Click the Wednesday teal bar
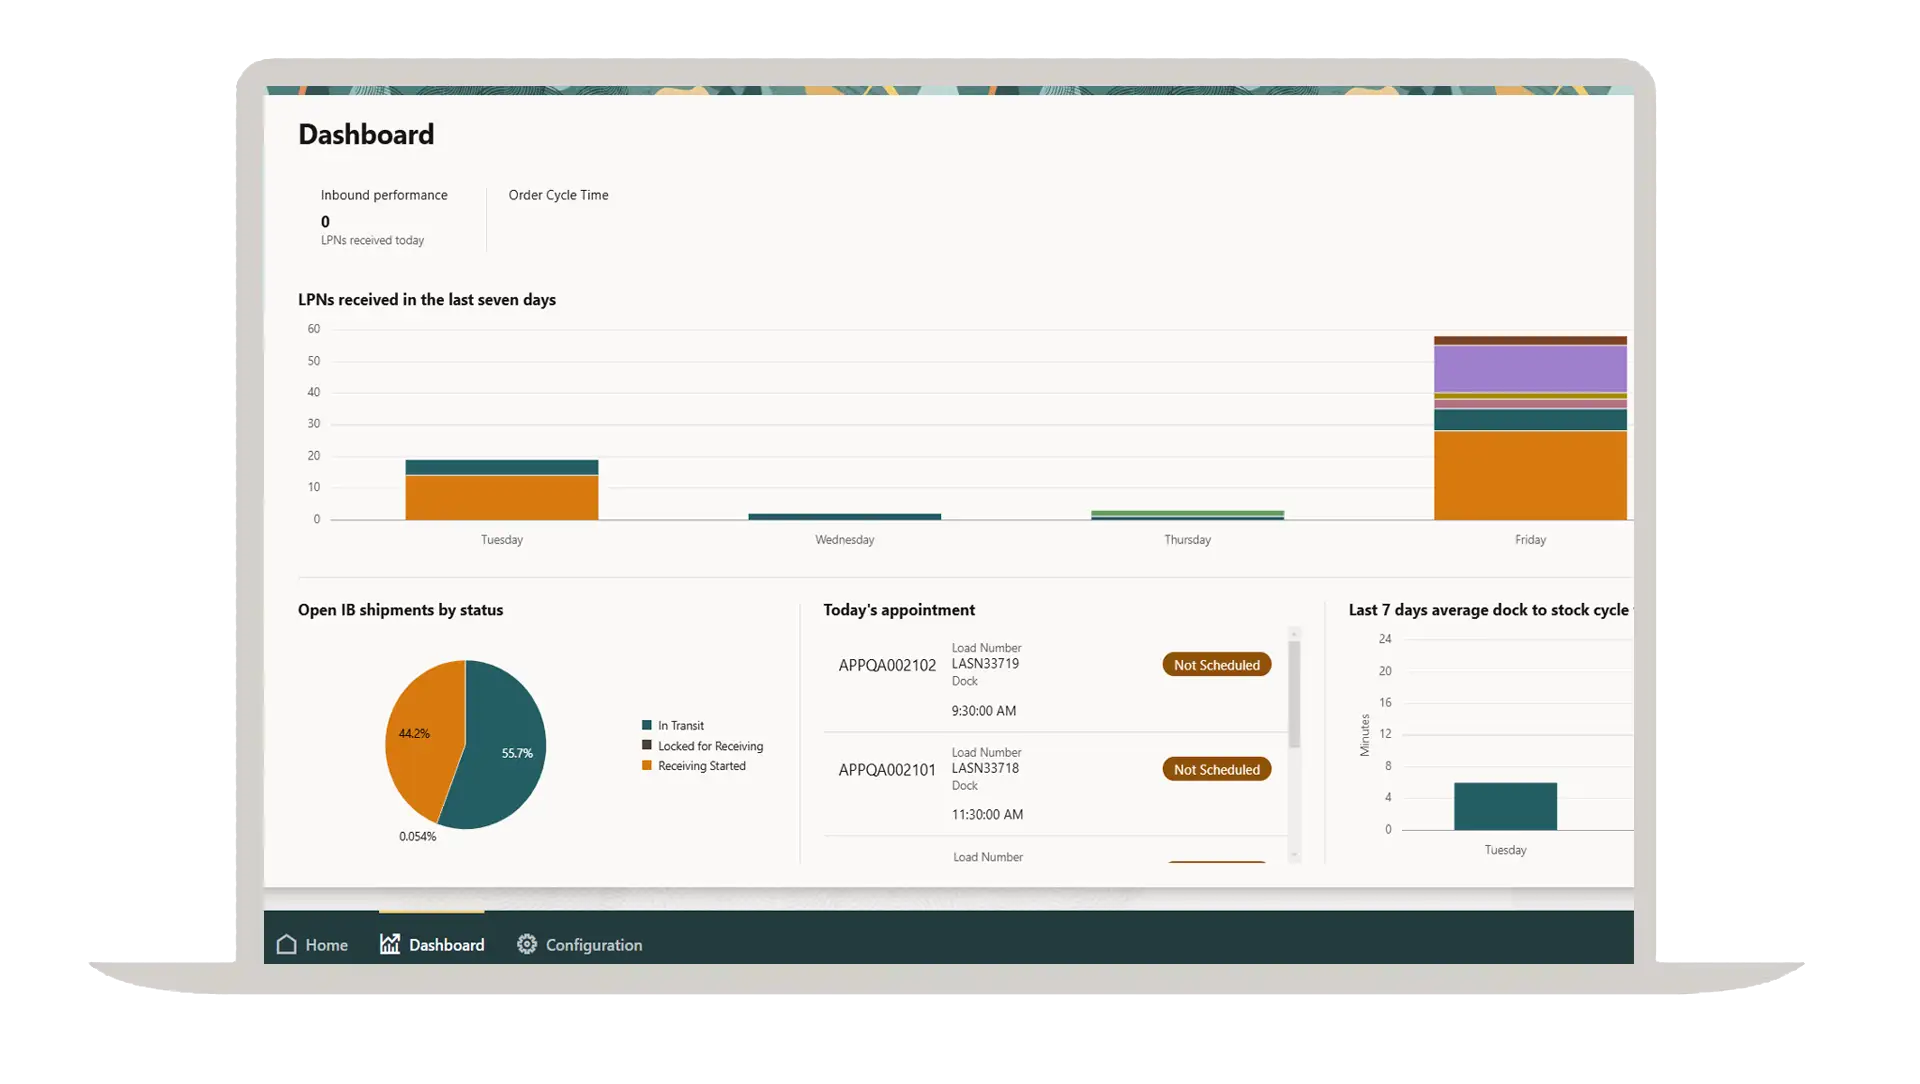This screenshot has width=1920, height=1084. tap(844, 517)
